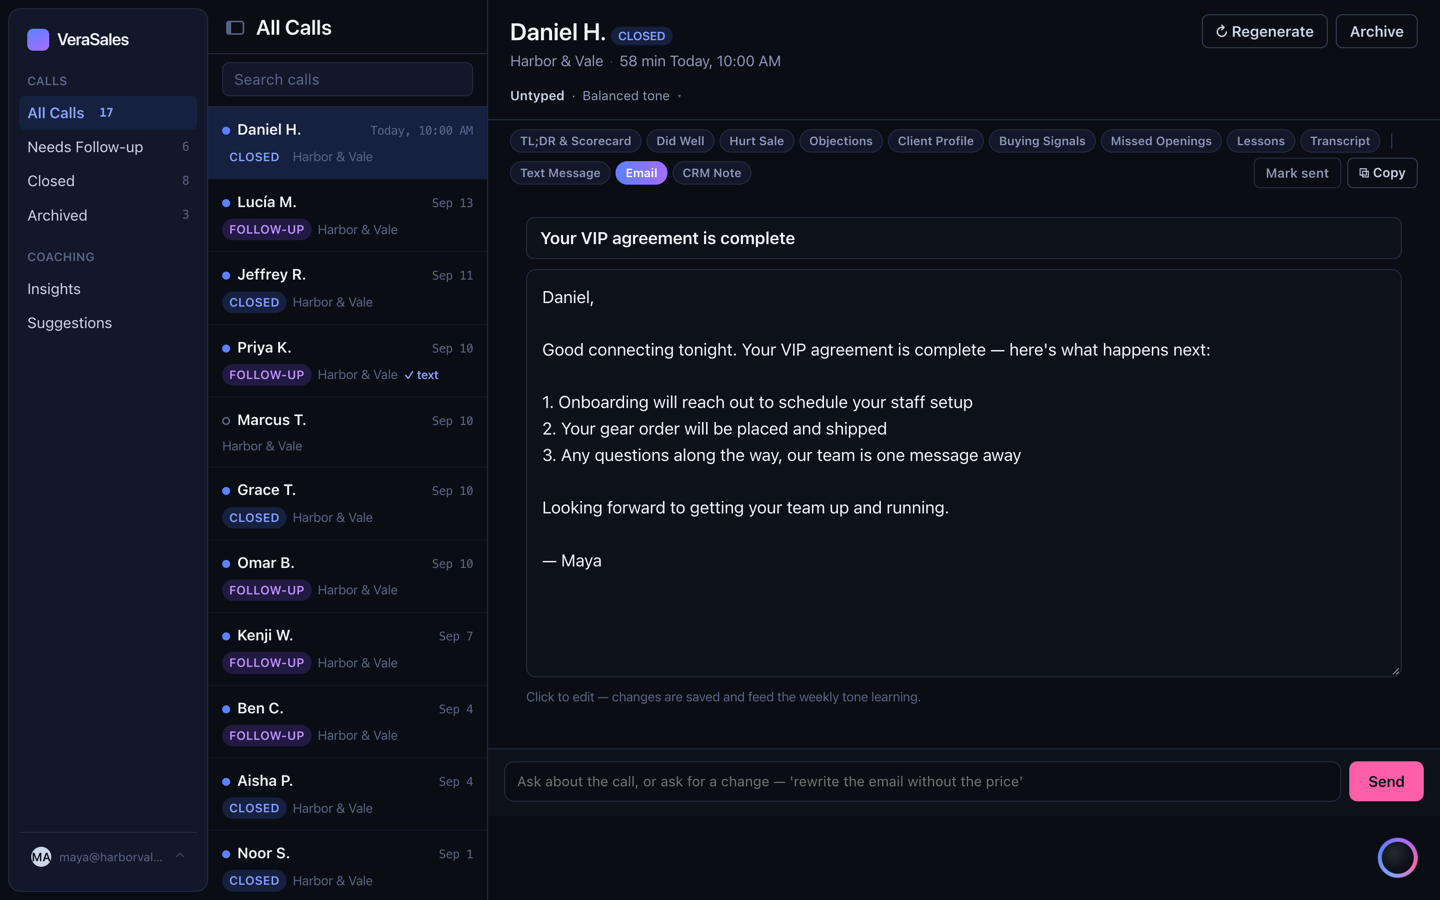Viewport: 1440px width, 900px height.
Task: Switch to the Transcript tab
Action: click(1340, 141)
